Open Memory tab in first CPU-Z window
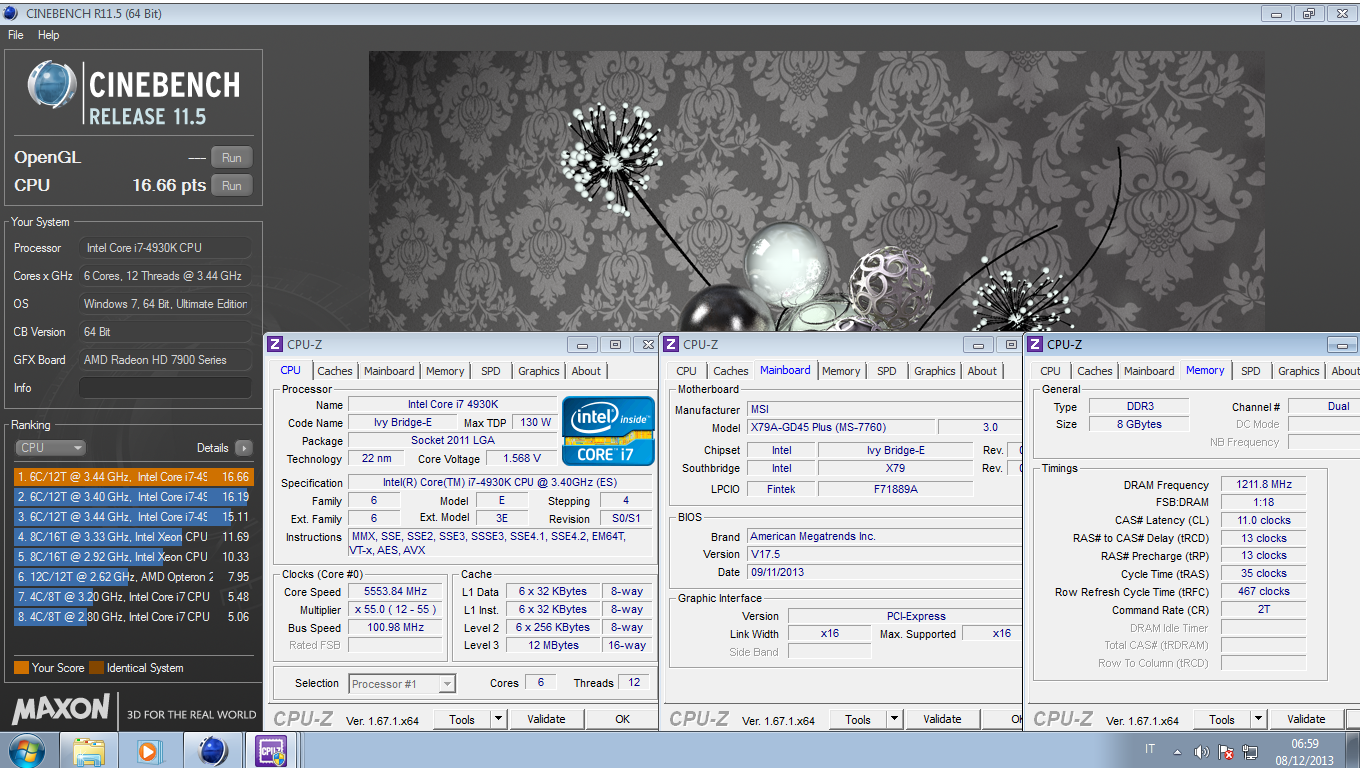 [x=445, y=371]
